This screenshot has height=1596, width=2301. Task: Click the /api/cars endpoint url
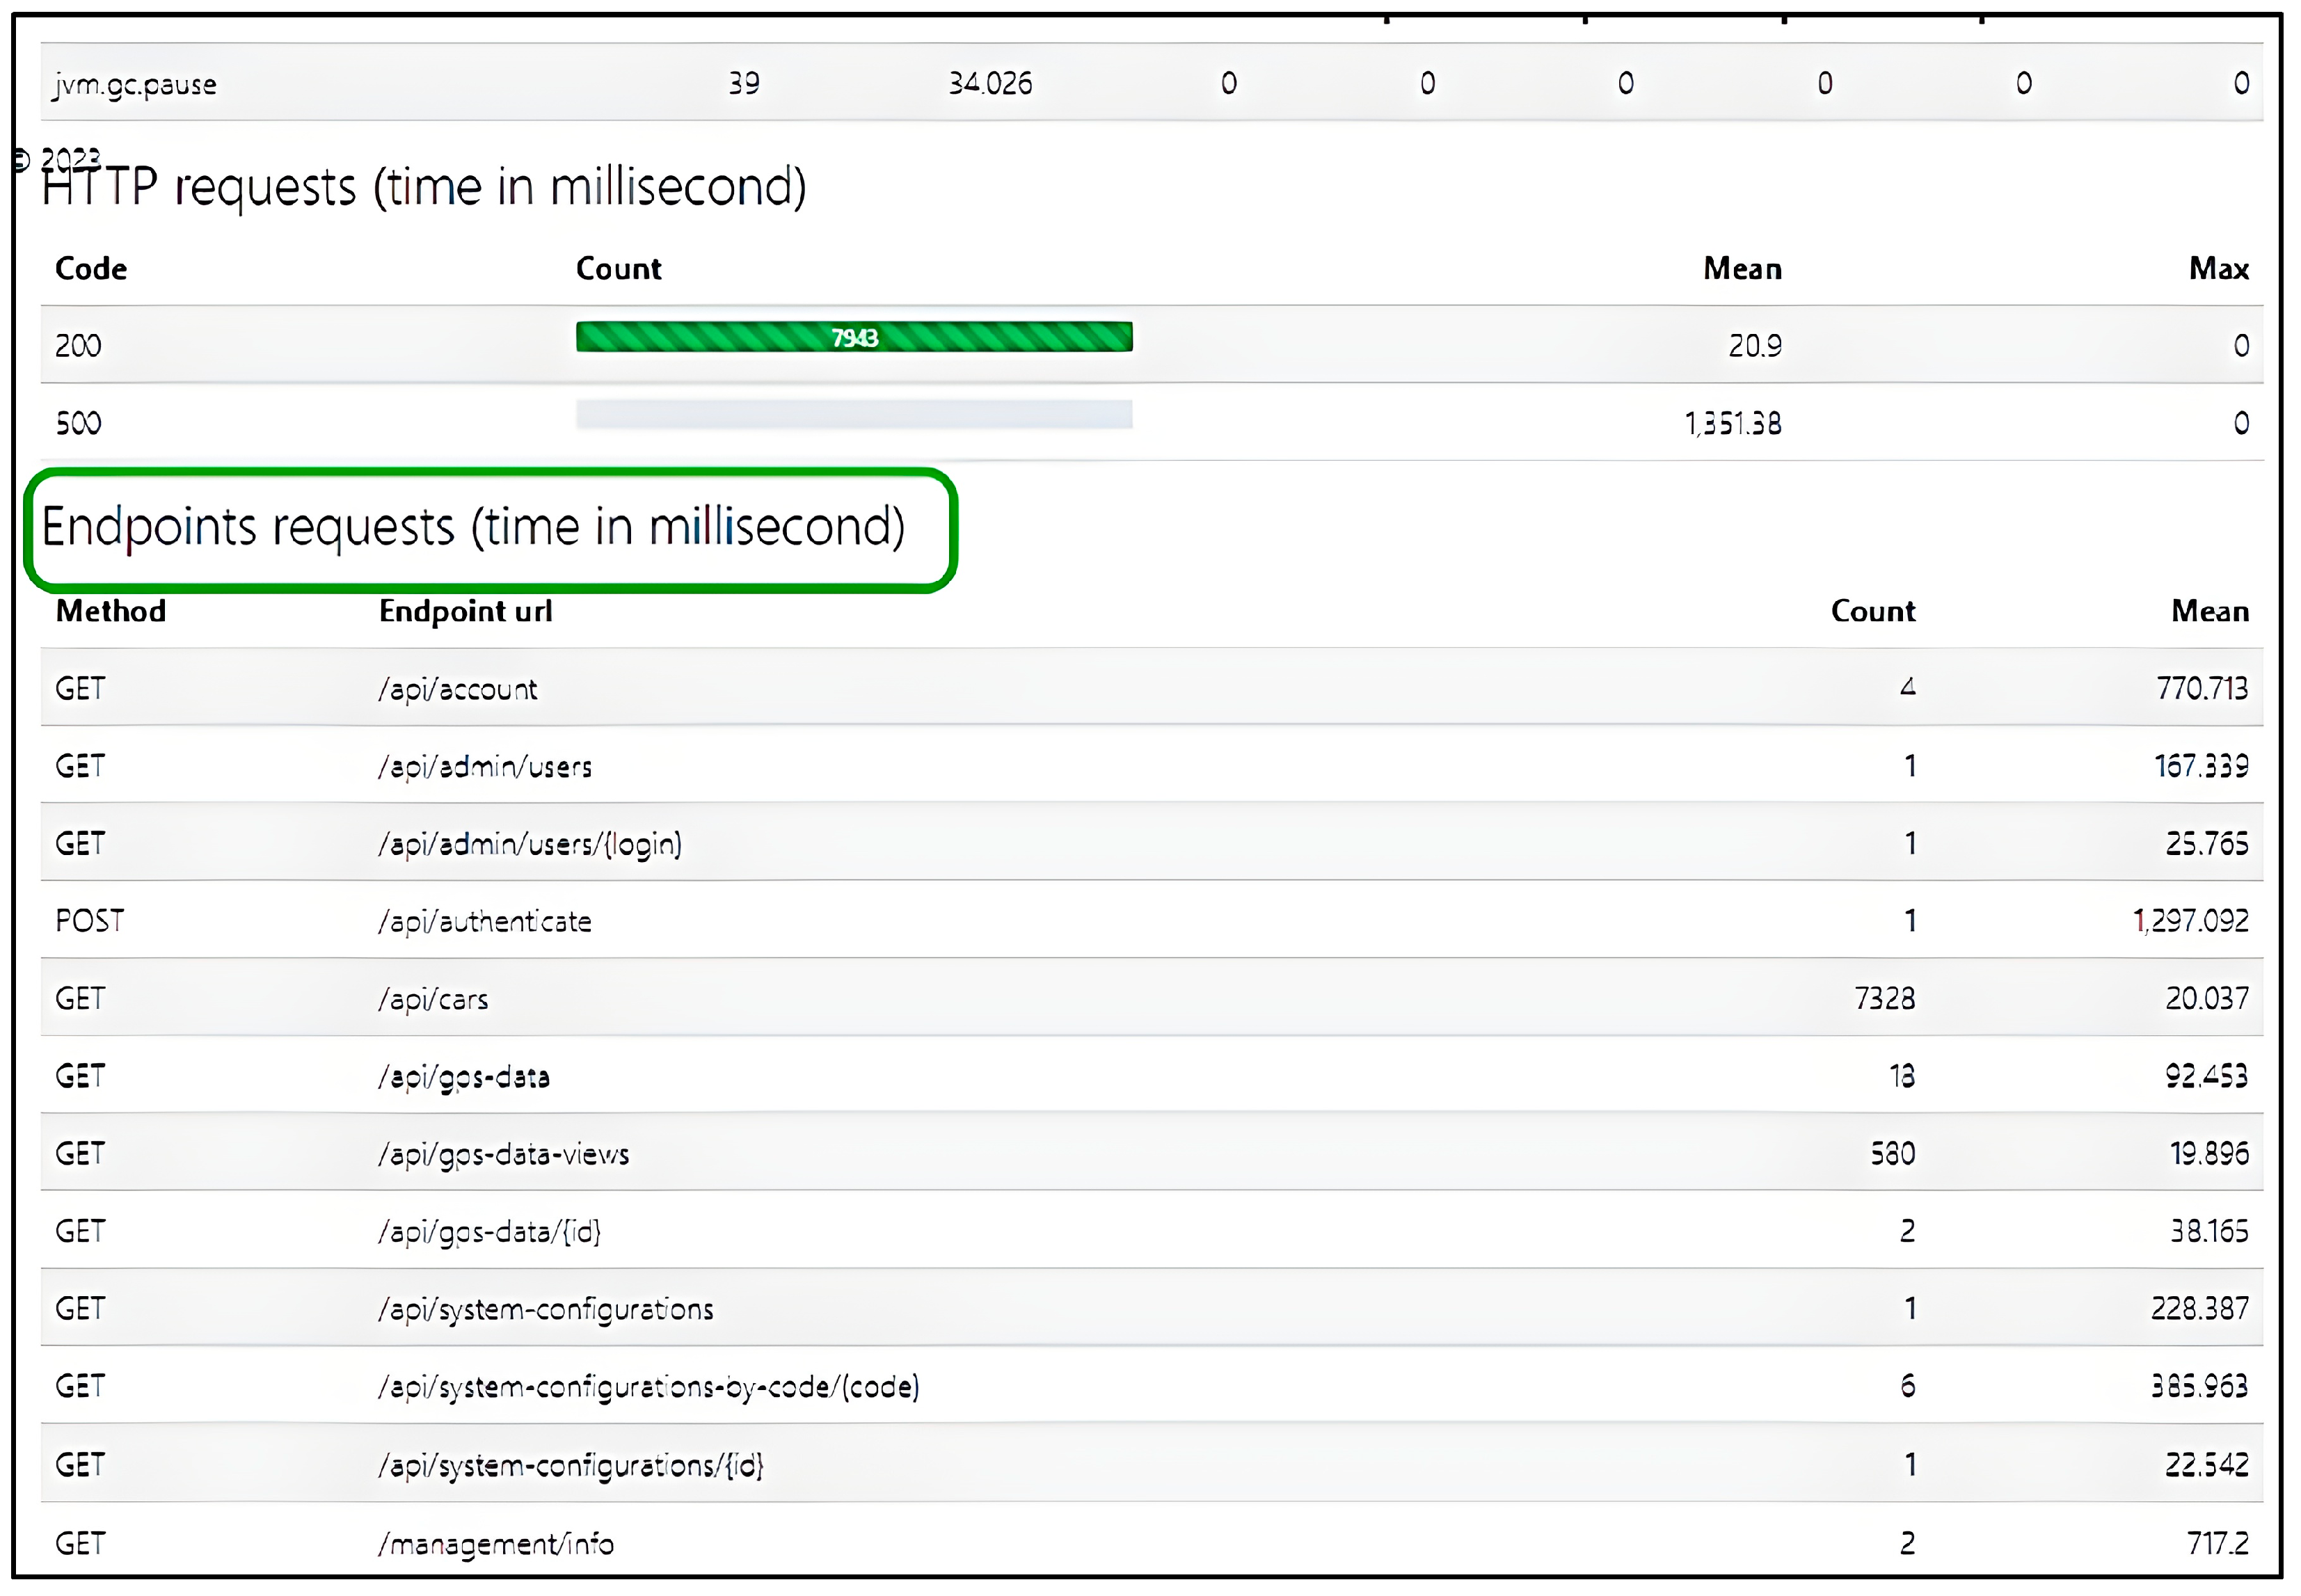pos(433,999)
